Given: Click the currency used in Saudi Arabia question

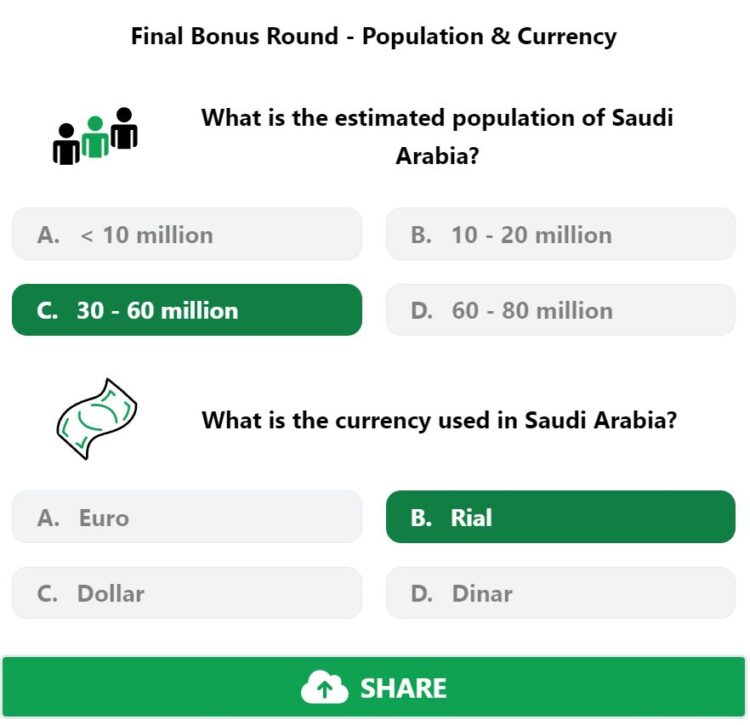Looking at the screenshot, I should (x=439, y=420).
